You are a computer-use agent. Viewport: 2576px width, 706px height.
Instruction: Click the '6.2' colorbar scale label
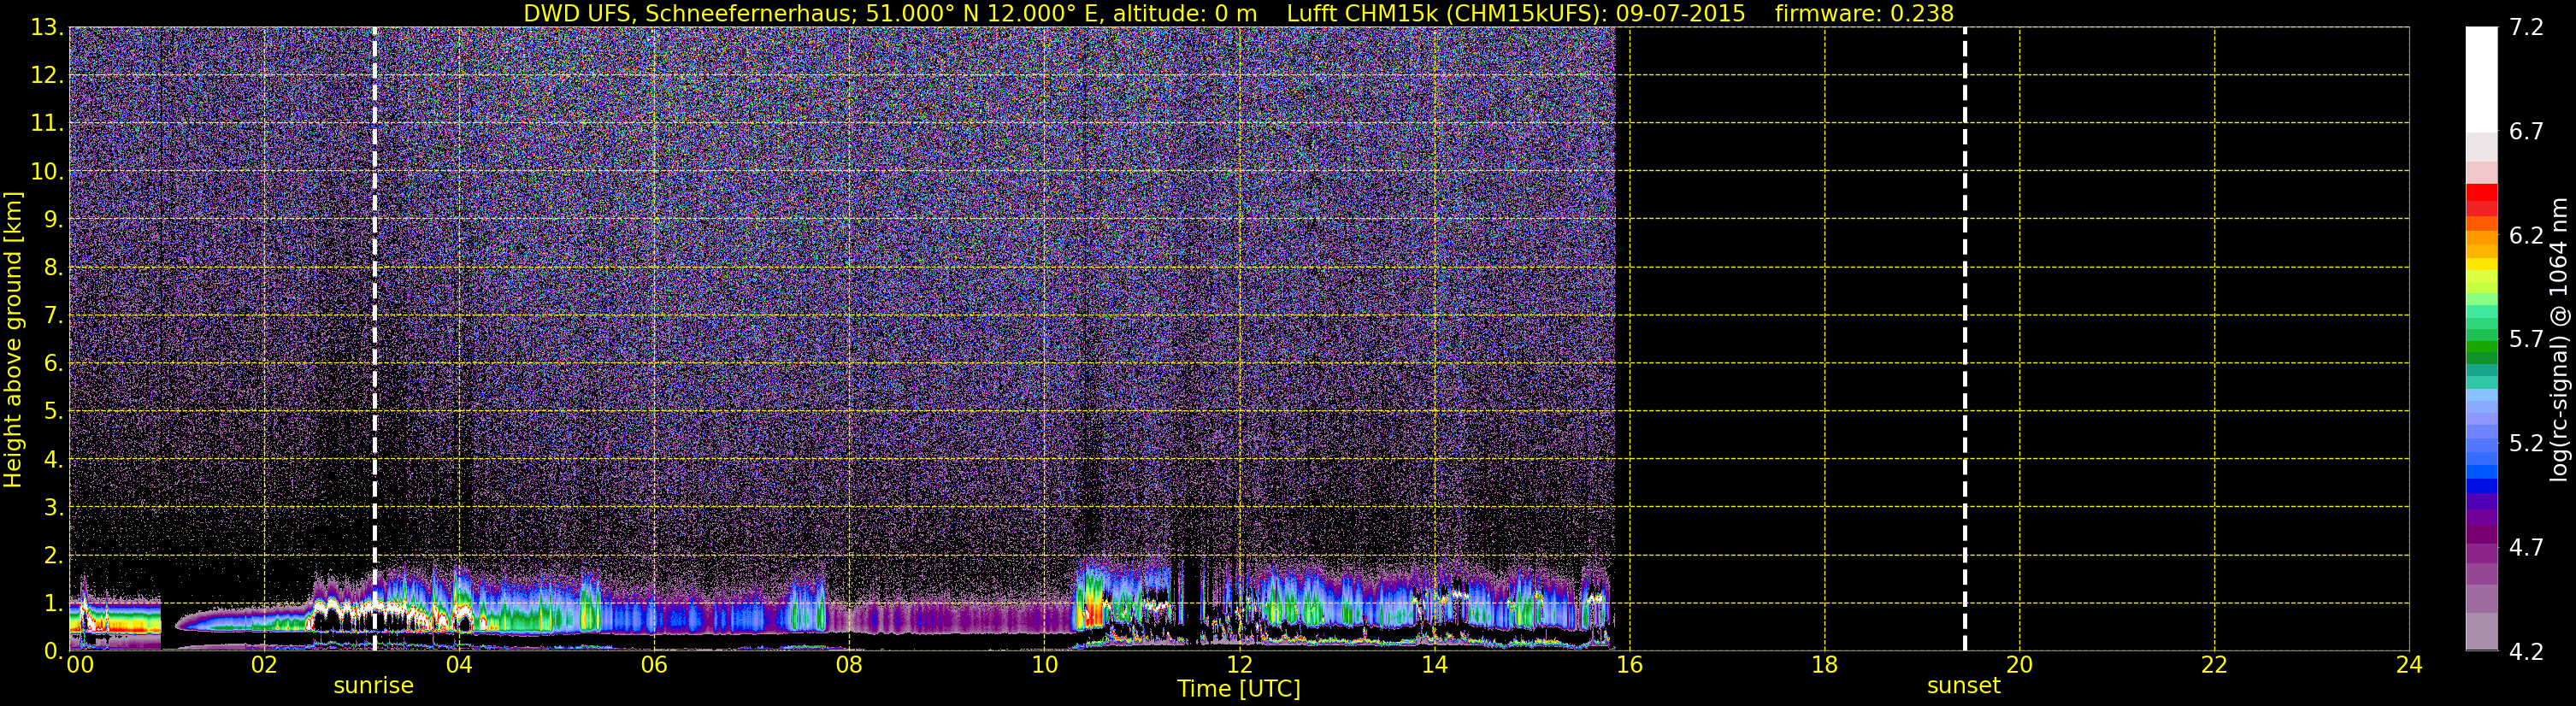[2526, 235]
